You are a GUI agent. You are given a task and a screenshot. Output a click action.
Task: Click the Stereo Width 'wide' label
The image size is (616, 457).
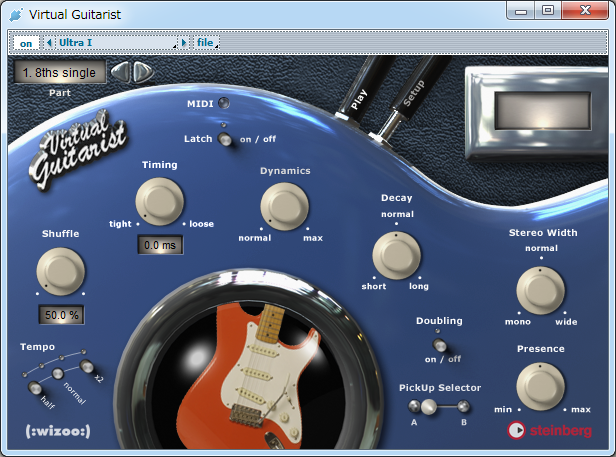click(x=566, y=321)
